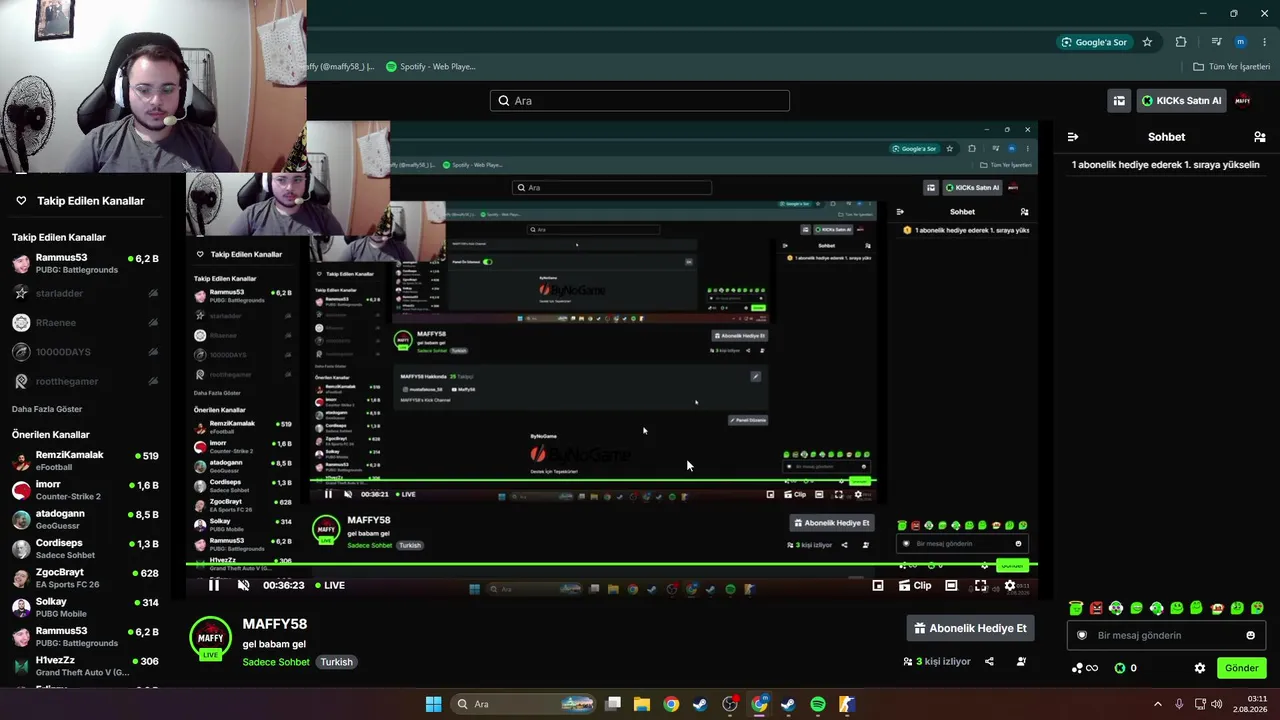Open channel points infinity icon
The image size is (1280, 720).
tap(1084, 668)
